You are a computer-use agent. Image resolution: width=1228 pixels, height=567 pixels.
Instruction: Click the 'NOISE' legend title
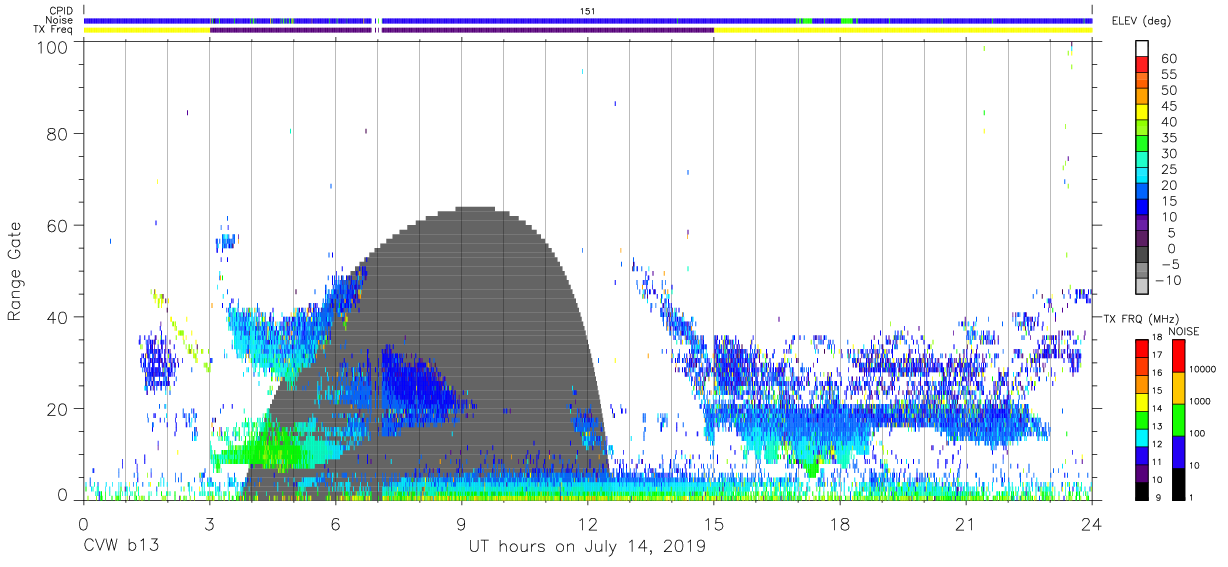click(x=1186, y=330)
